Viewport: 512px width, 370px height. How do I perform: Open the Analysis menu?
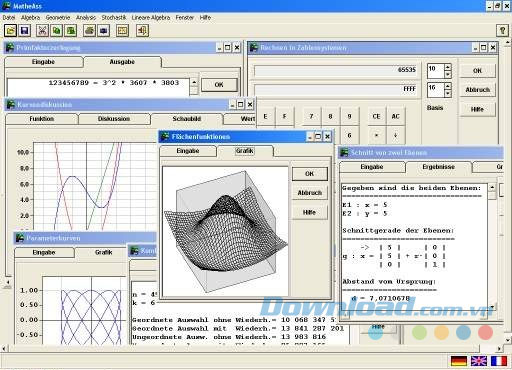coord(86,18)
